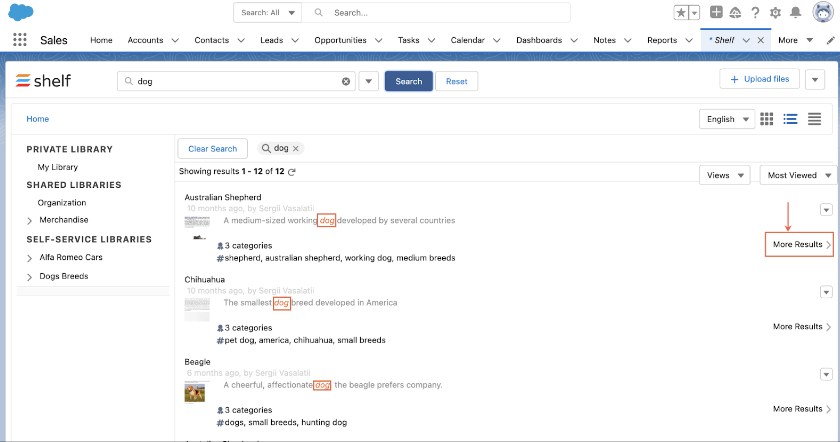Open Chihuahua row actions dropdown
The height and width of the screenshot is (442, 840).
click(x=826, y=292)
